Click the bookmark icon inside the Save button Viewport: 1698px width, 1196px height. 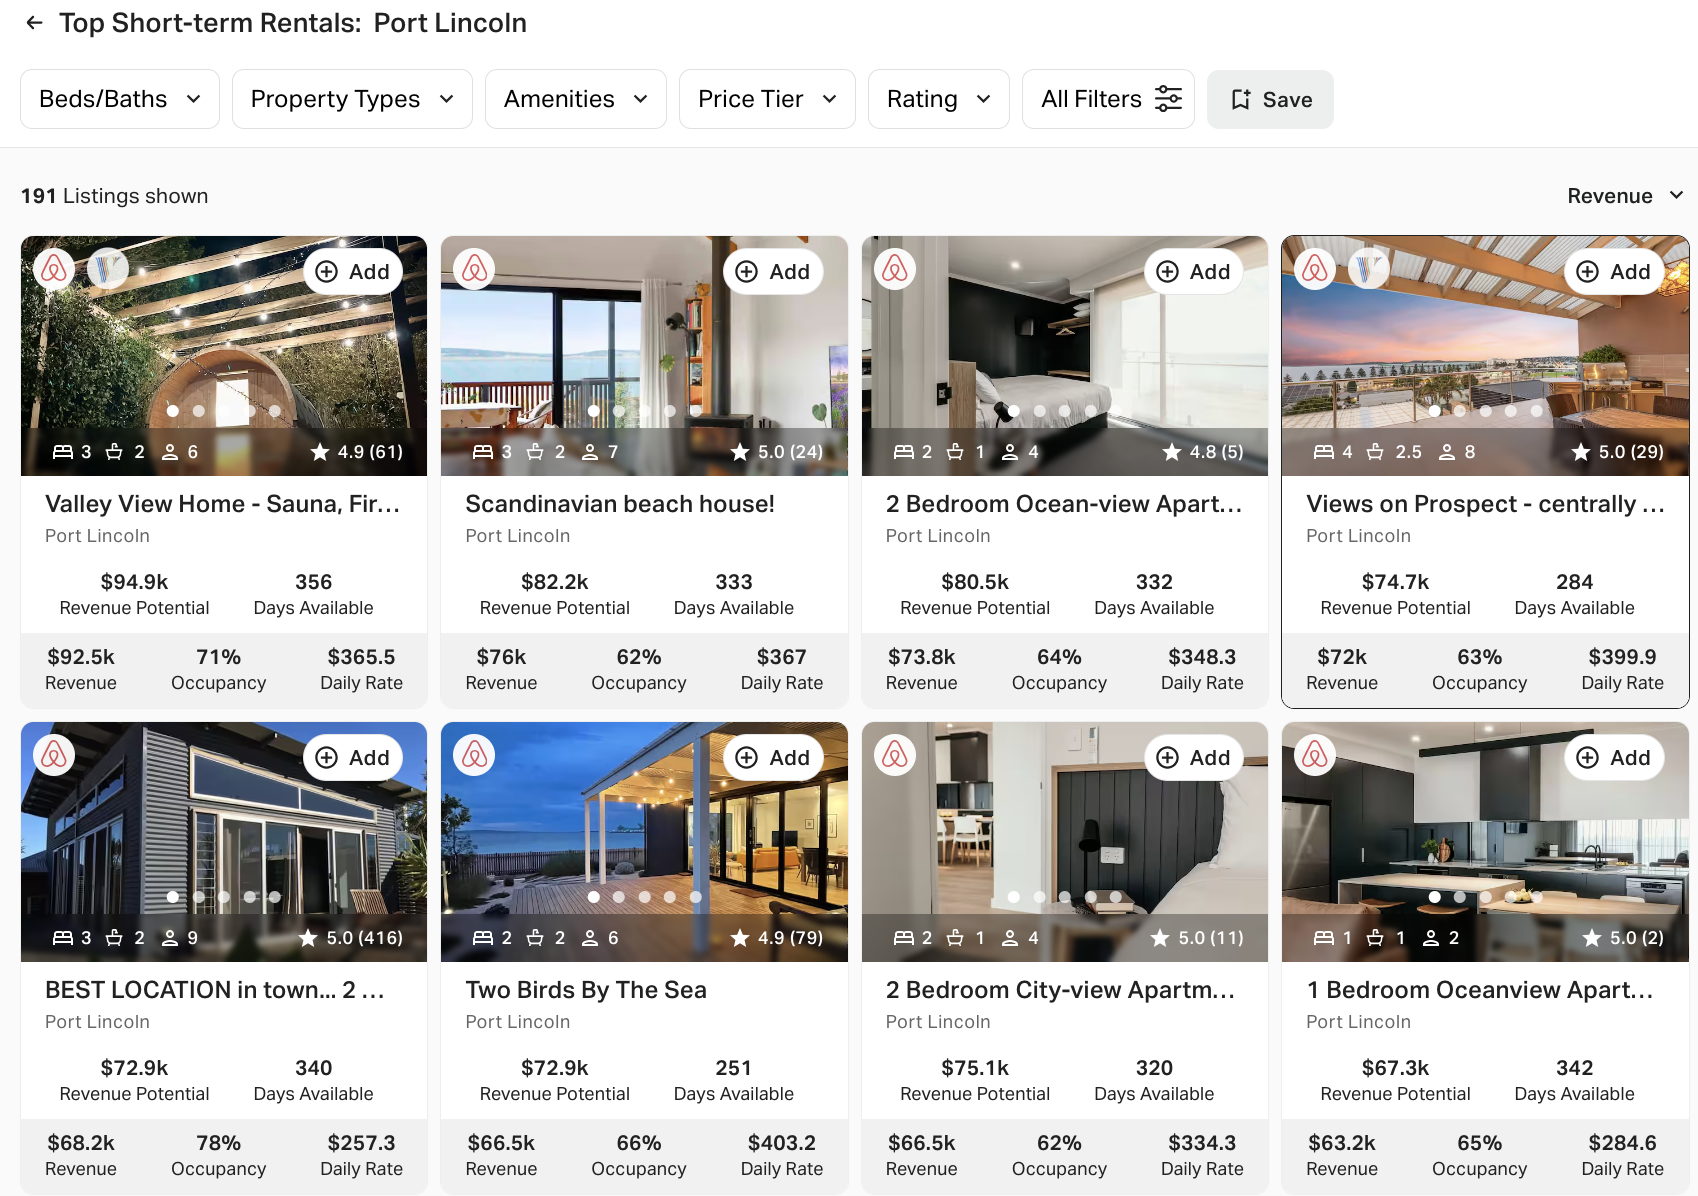[x=1242, y=99]
